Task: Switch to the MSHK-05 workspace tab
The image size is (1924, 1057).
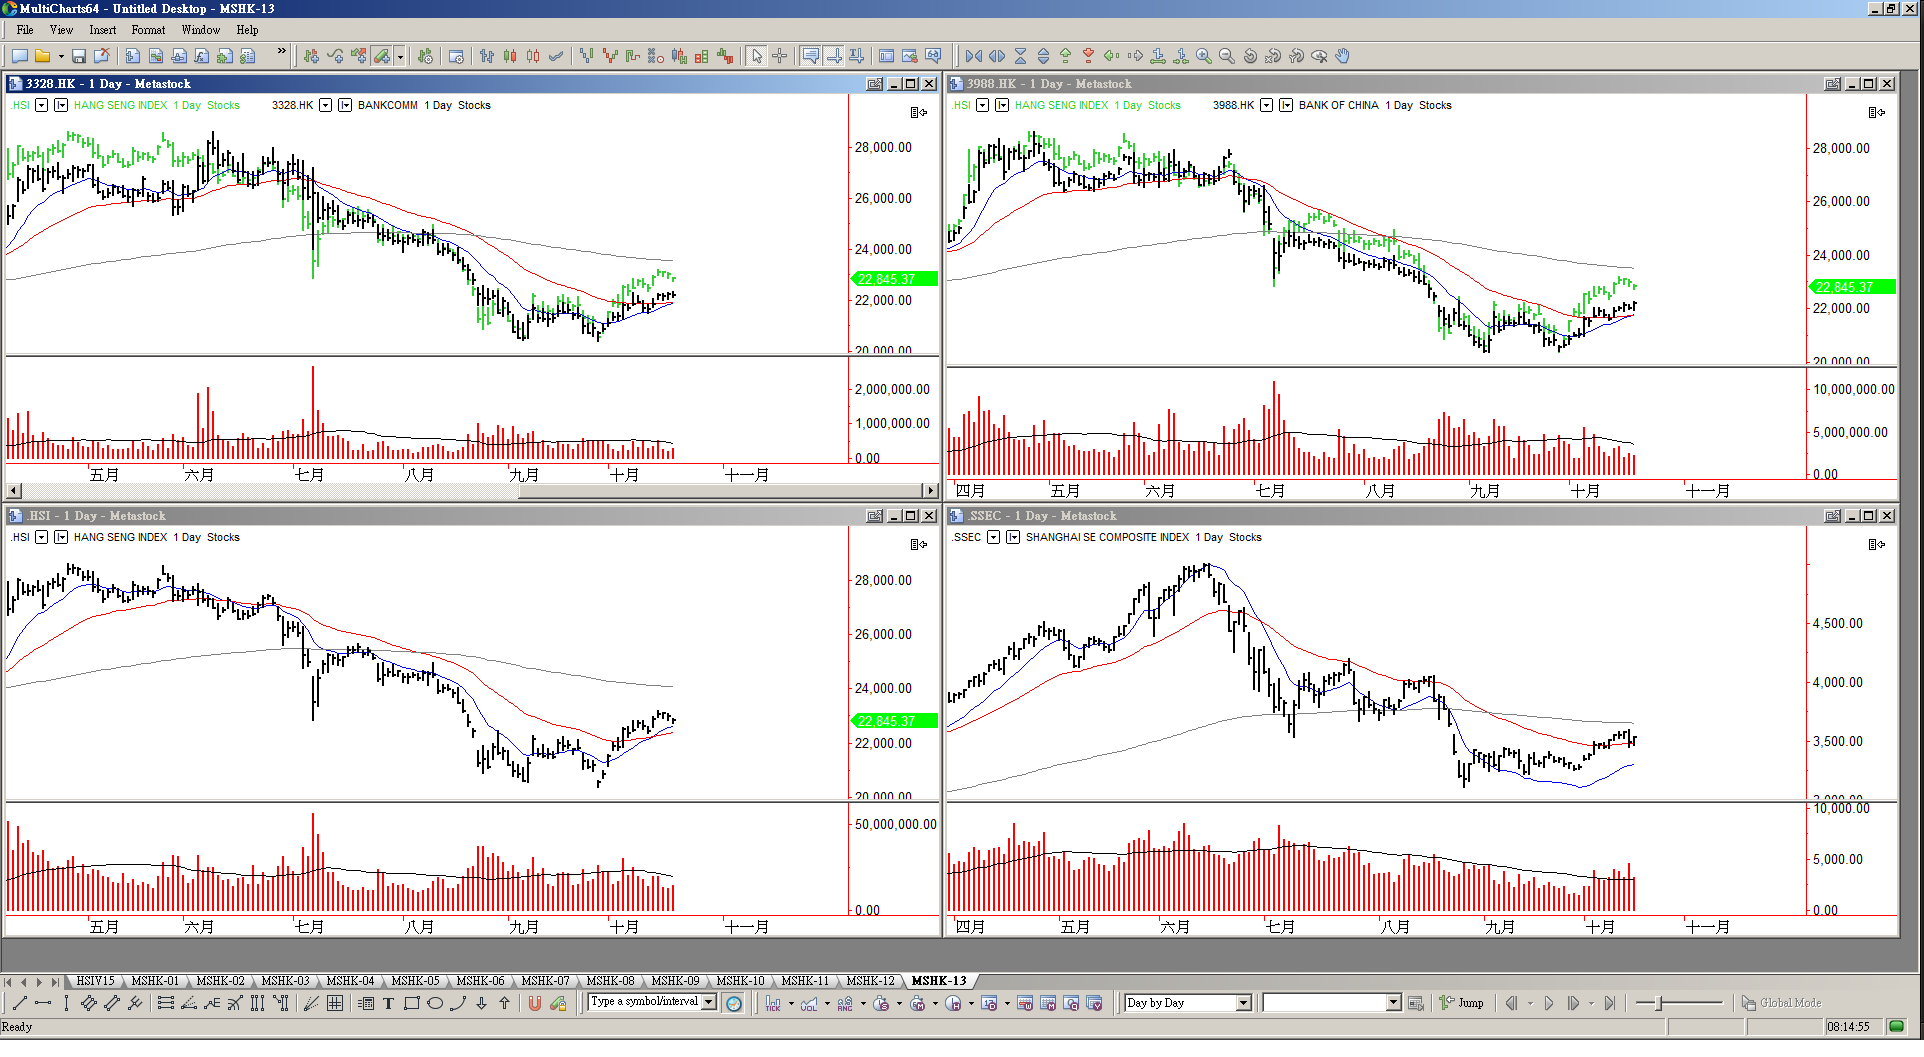Action: (415, 981)
